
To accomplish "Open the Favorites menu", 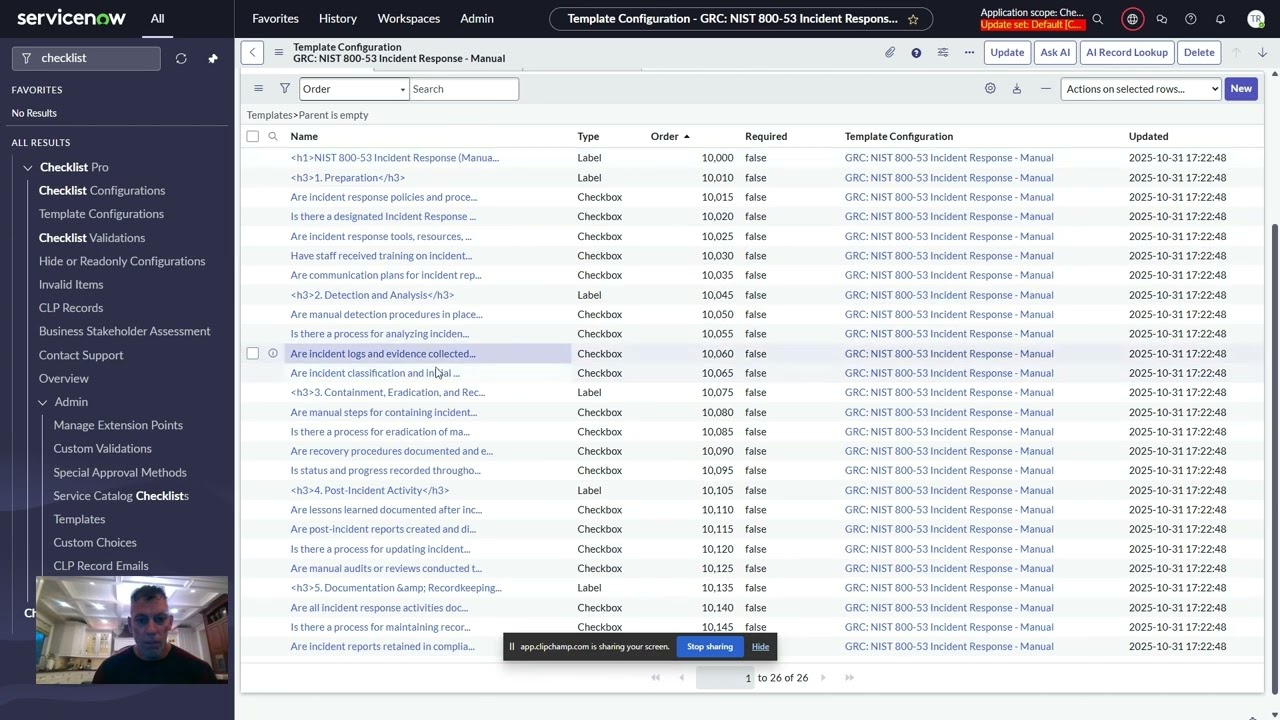I will (x=275, y=18).
